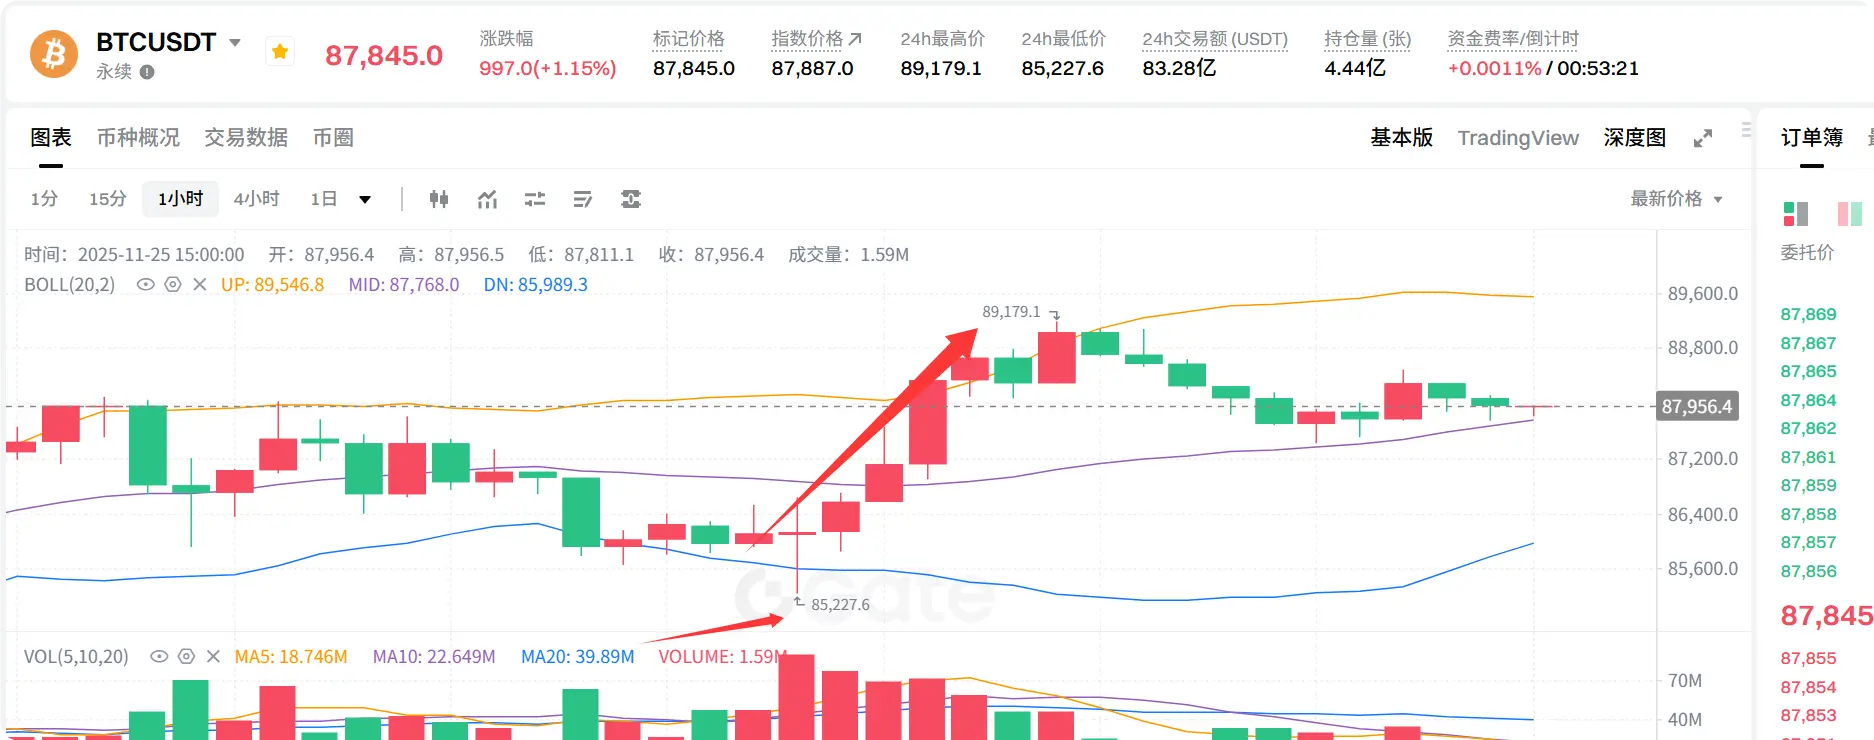Screen dimensions: 1874x740
Task: Click the VOL(5,10,20) indicator label
Action: 76,657
